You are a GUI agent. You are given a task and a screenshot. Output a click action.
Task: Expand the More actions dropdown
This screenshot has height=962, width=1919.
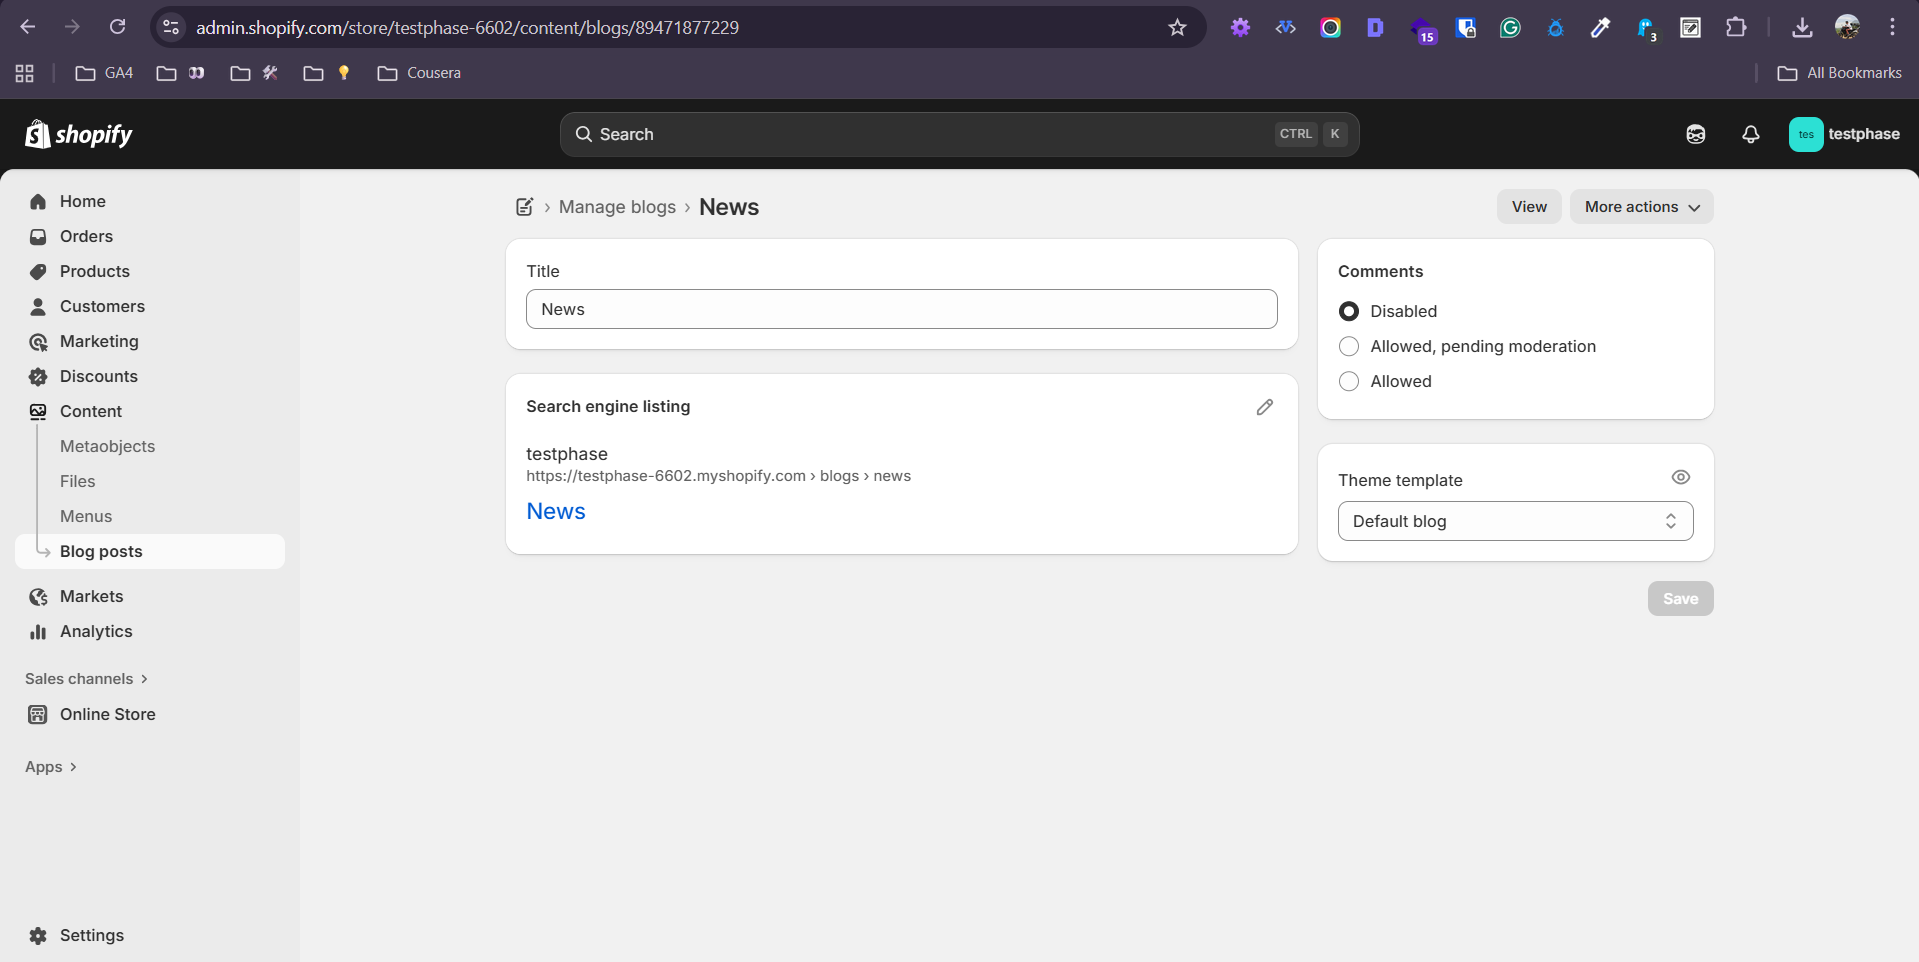point(1641,207)
